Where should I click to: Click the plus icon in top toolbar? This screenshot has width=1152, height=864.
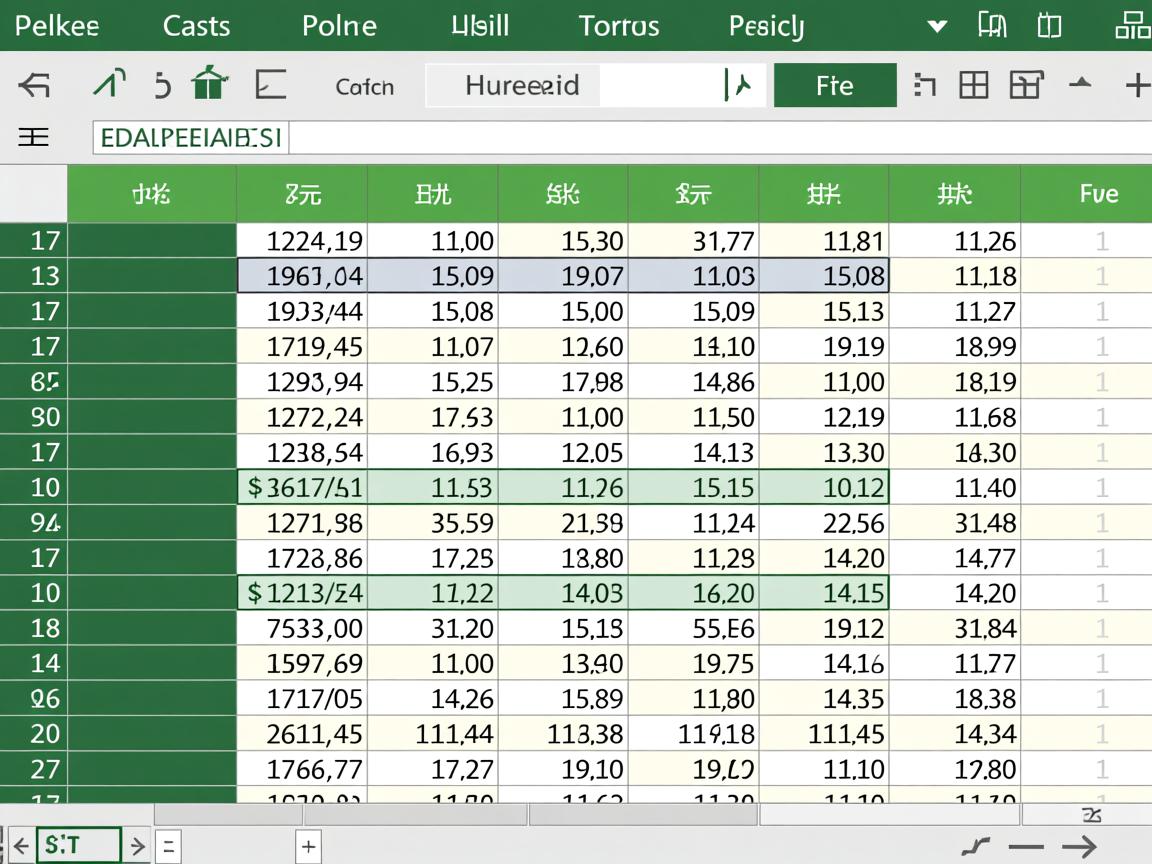[x=1136, y=86]
